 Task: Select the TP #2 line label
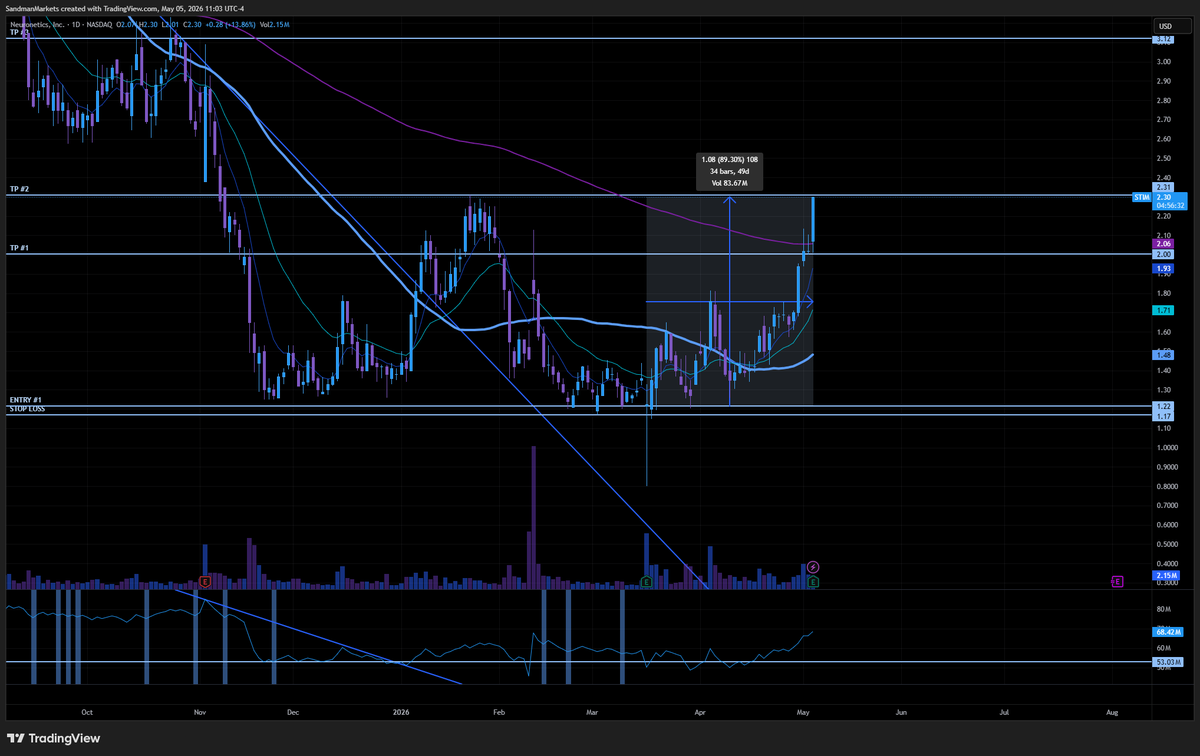(19, 189)
